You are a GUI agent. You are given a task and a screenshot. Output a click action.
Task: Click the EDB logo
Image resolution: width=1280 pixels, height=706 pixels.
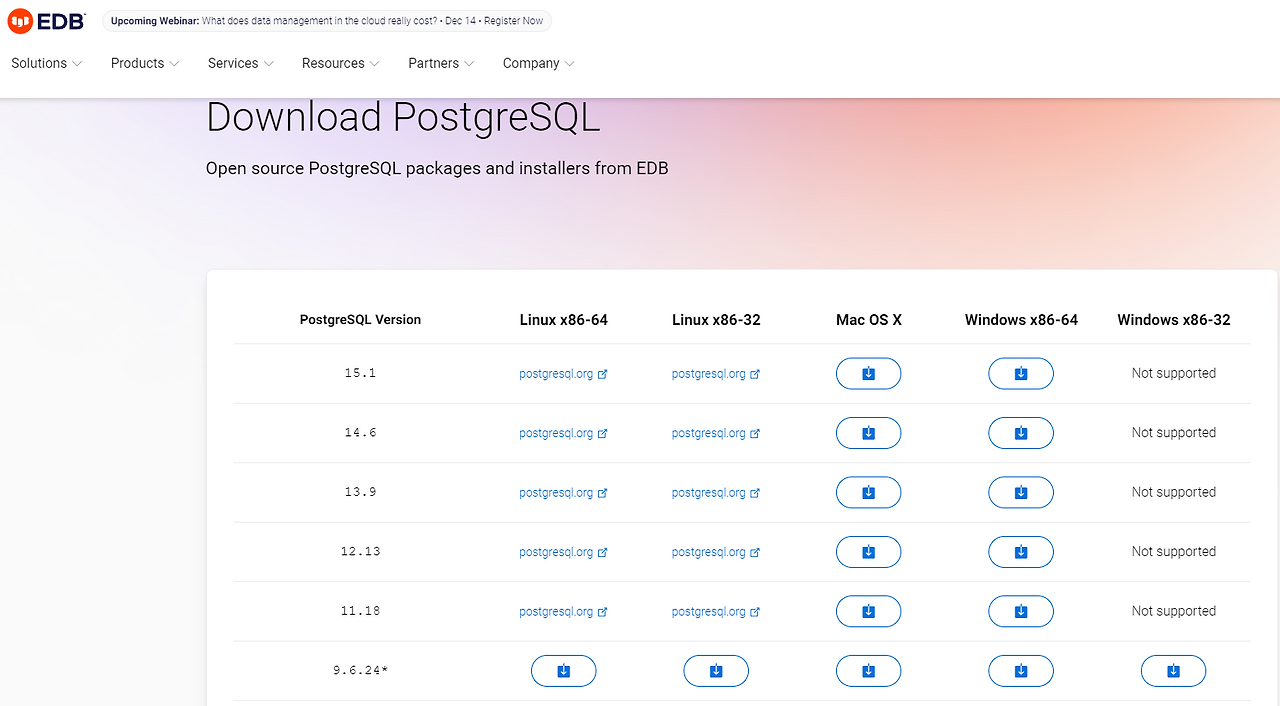coord(46,20)
